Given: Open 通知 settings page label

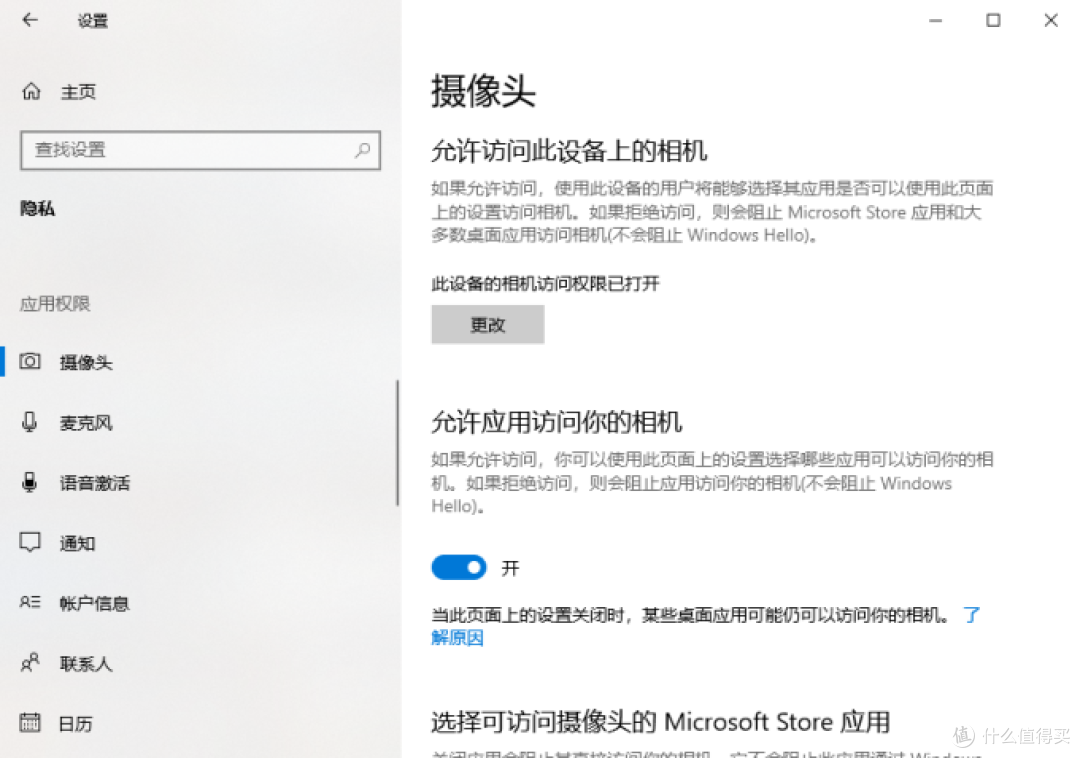Looking at the screenshot, I should click(x=77, y=543).
